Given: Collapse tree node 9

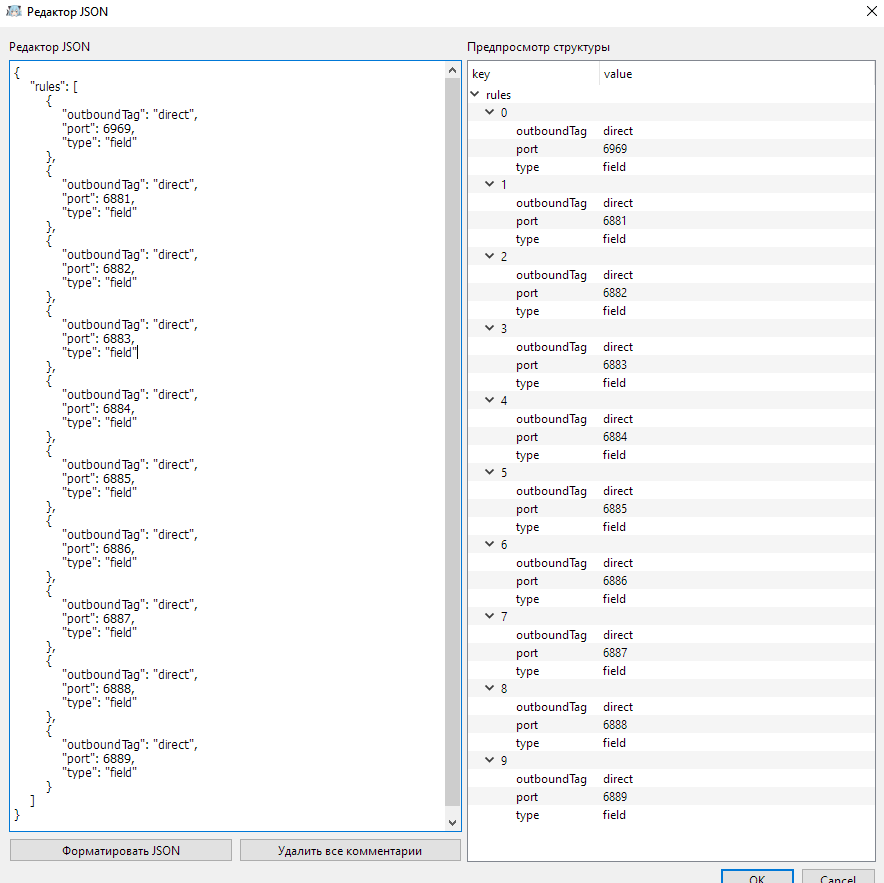Looking at the screenshot, I should (489, 760).
